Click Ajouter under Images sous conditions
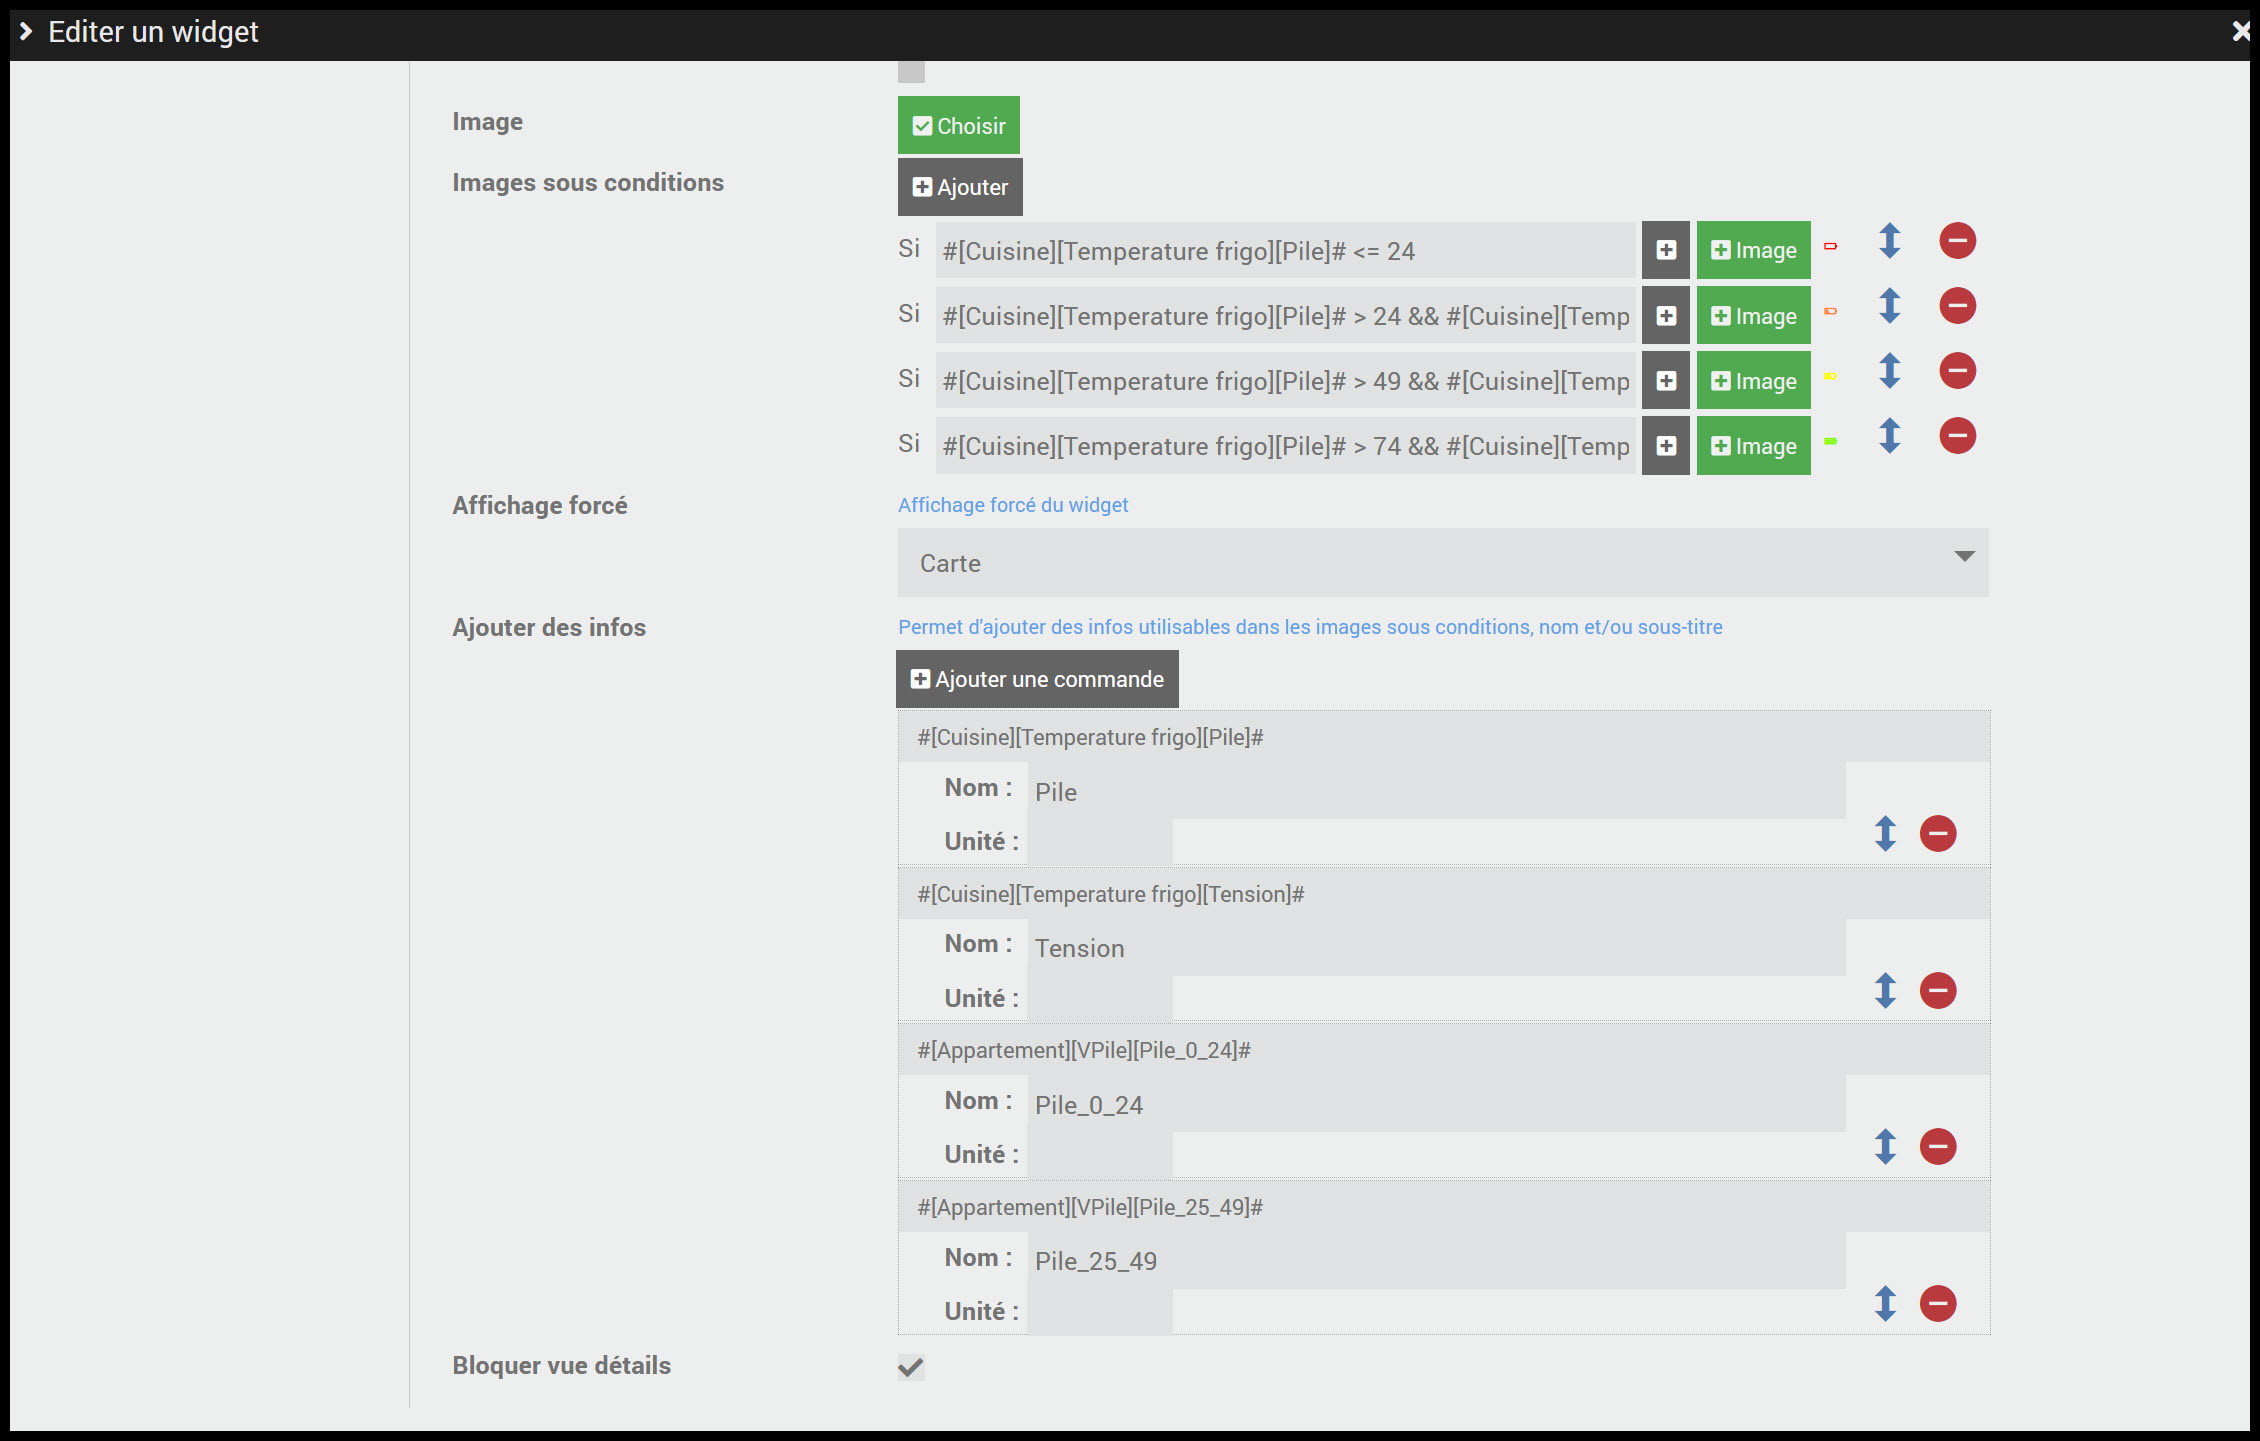This screenshot has height=1441, width=2260. [x=960, y=187]
